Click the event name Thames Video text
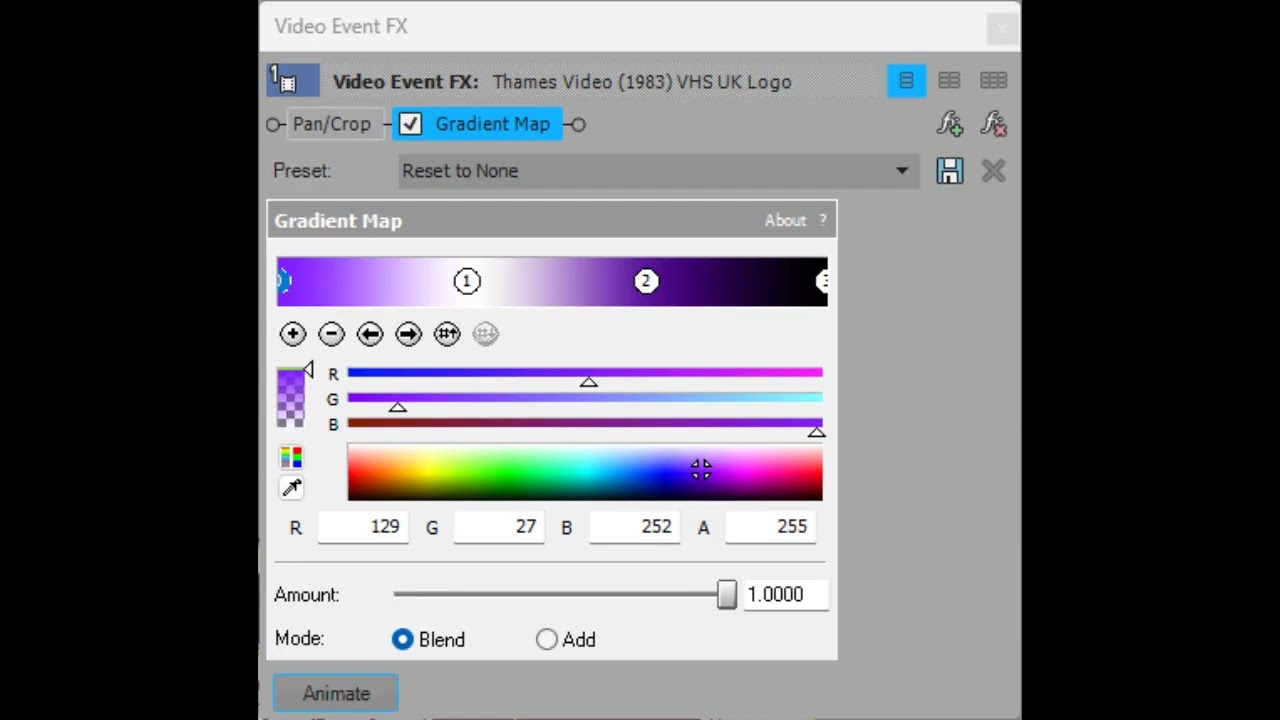 [x=642, y=82]
